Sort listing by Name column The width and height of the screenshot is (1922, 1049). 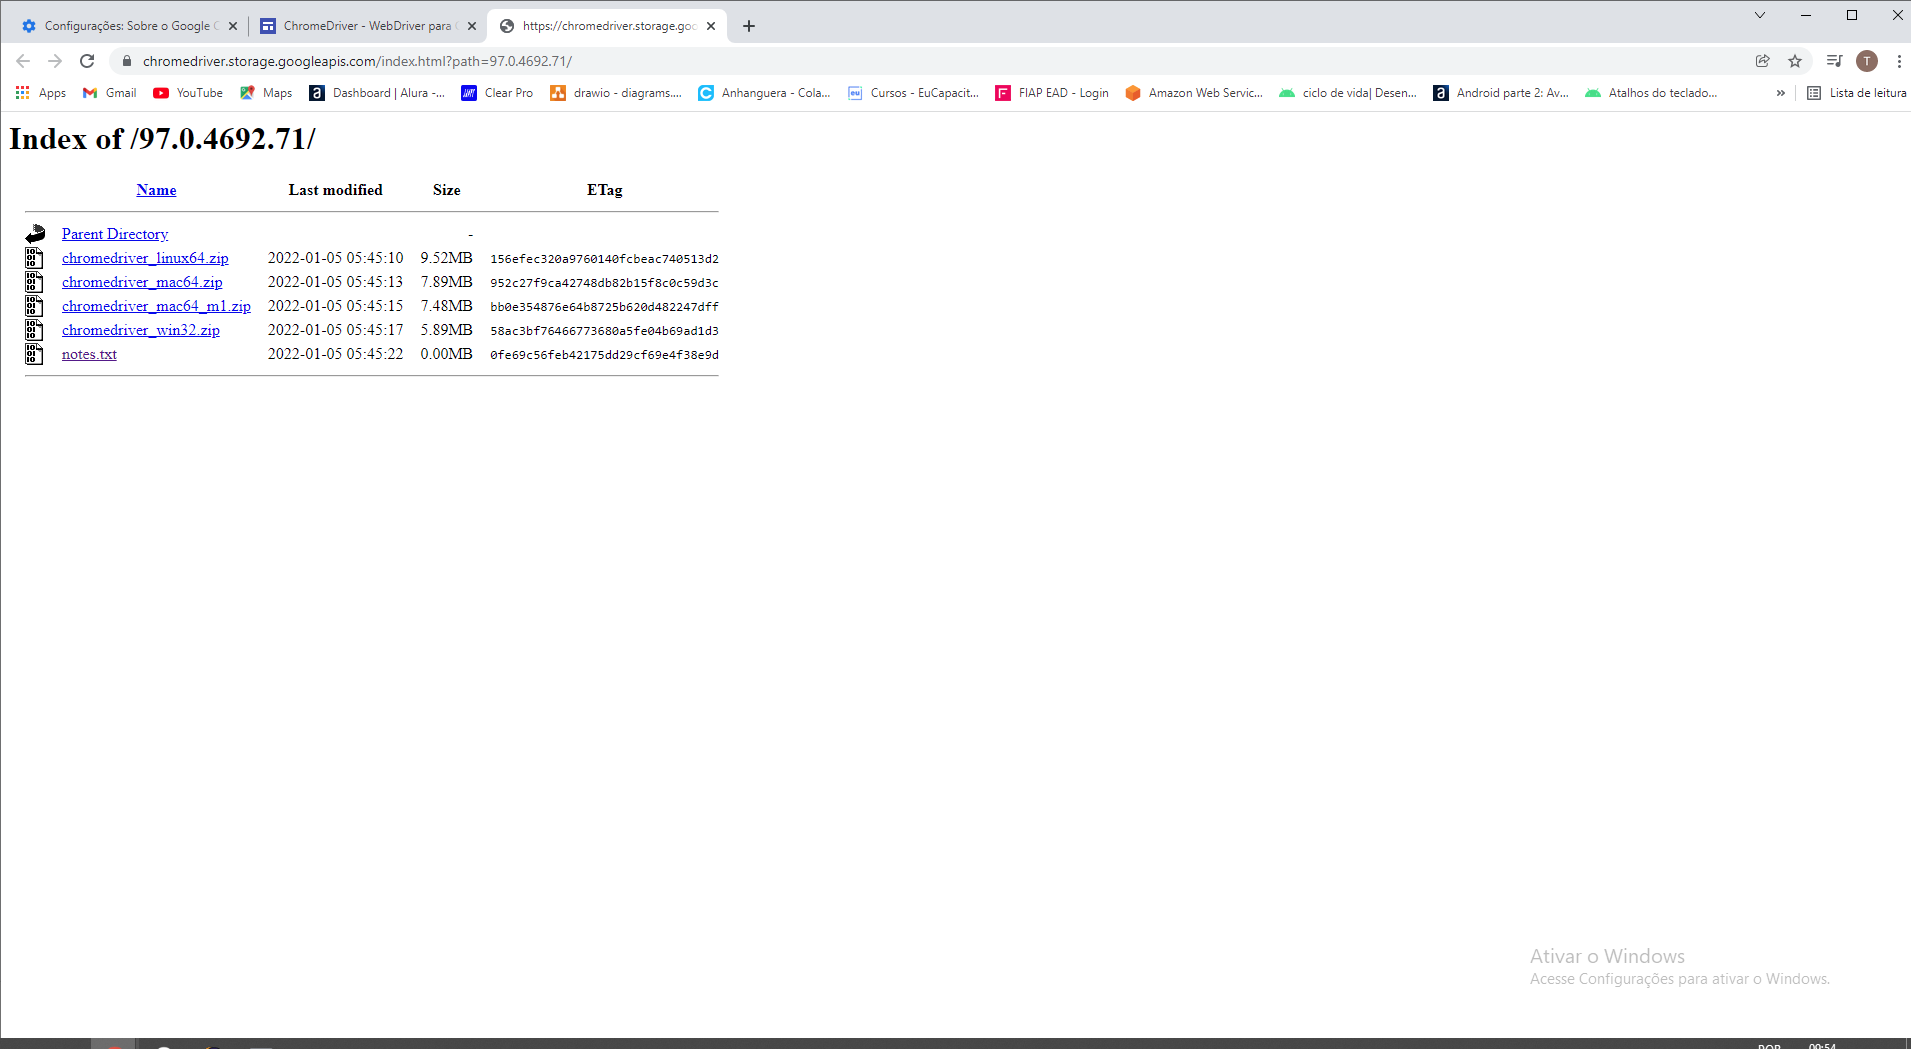click(156, 190)
